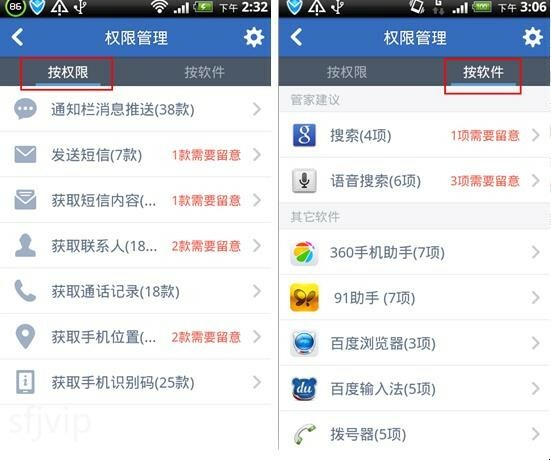This screenshot has height=460, width=551.
Task: Open settings gear on right screen
Action: (532, 37)
